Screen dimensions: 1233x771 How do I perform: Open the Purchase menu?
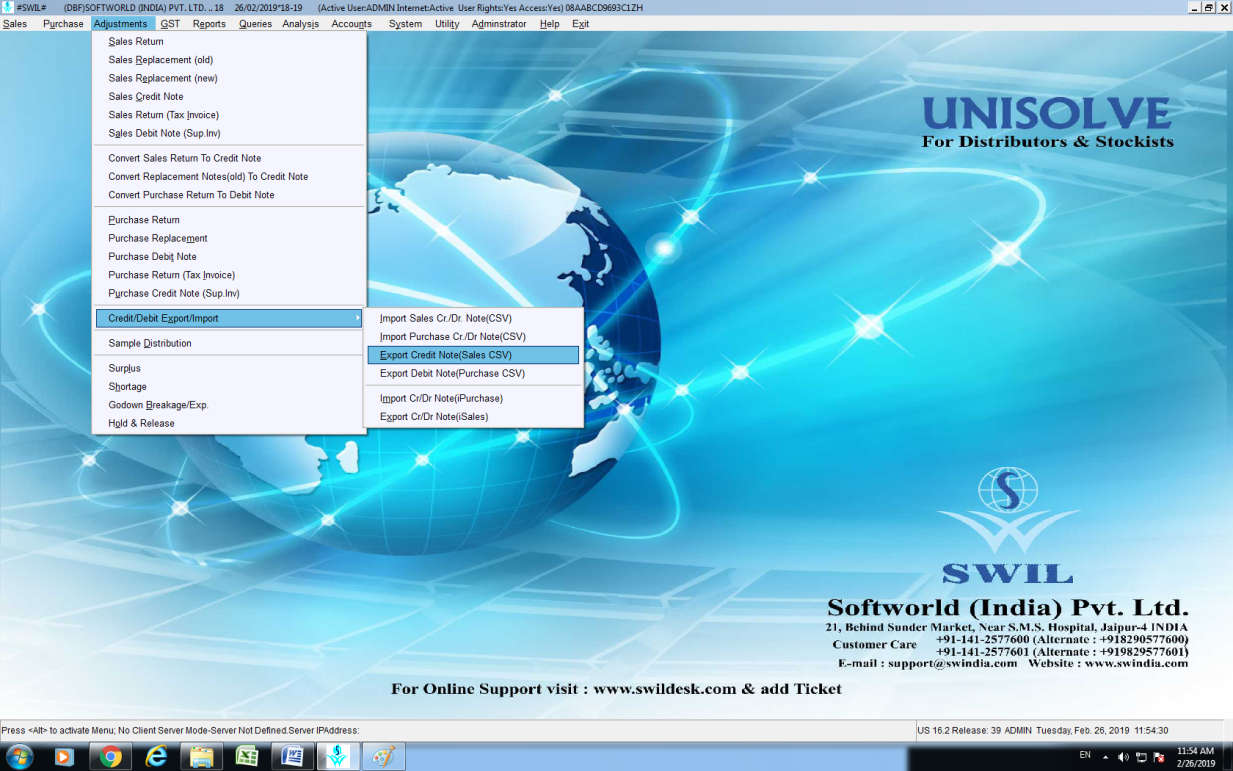click(63, 24)
